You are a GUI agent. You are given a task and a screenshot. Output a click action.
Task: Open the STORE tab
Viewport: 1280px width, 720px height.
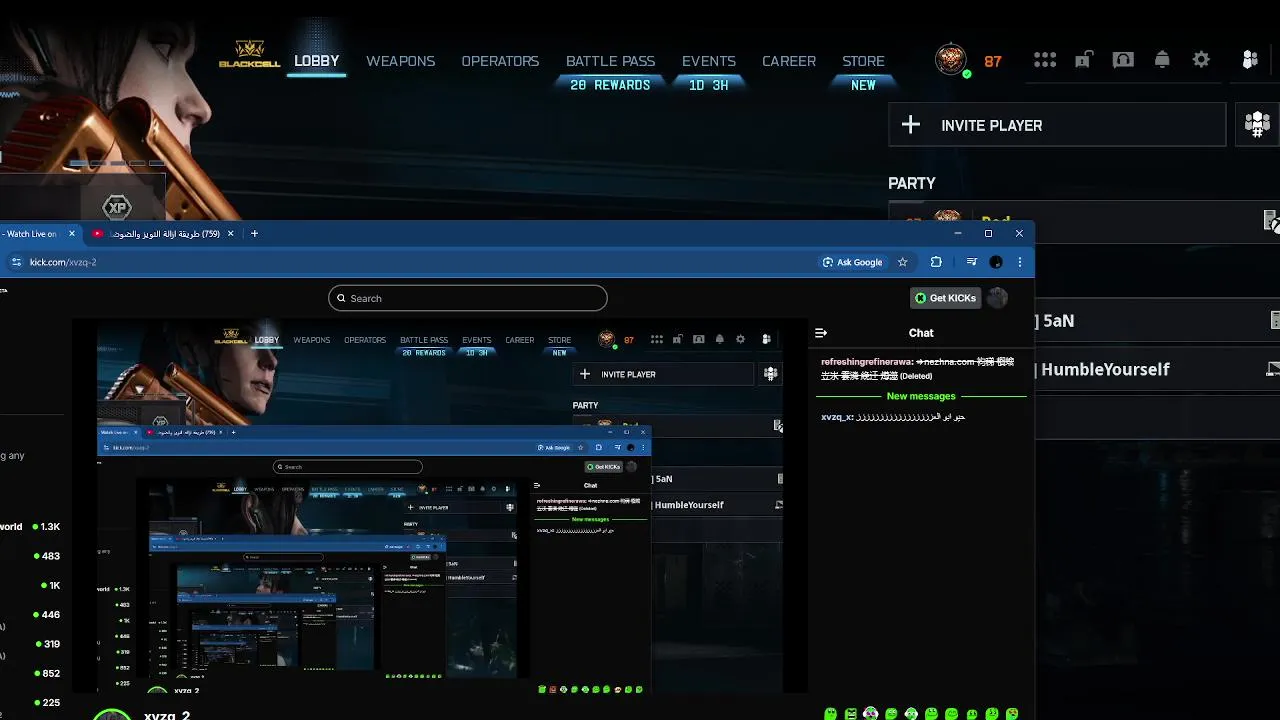point(863,61)
